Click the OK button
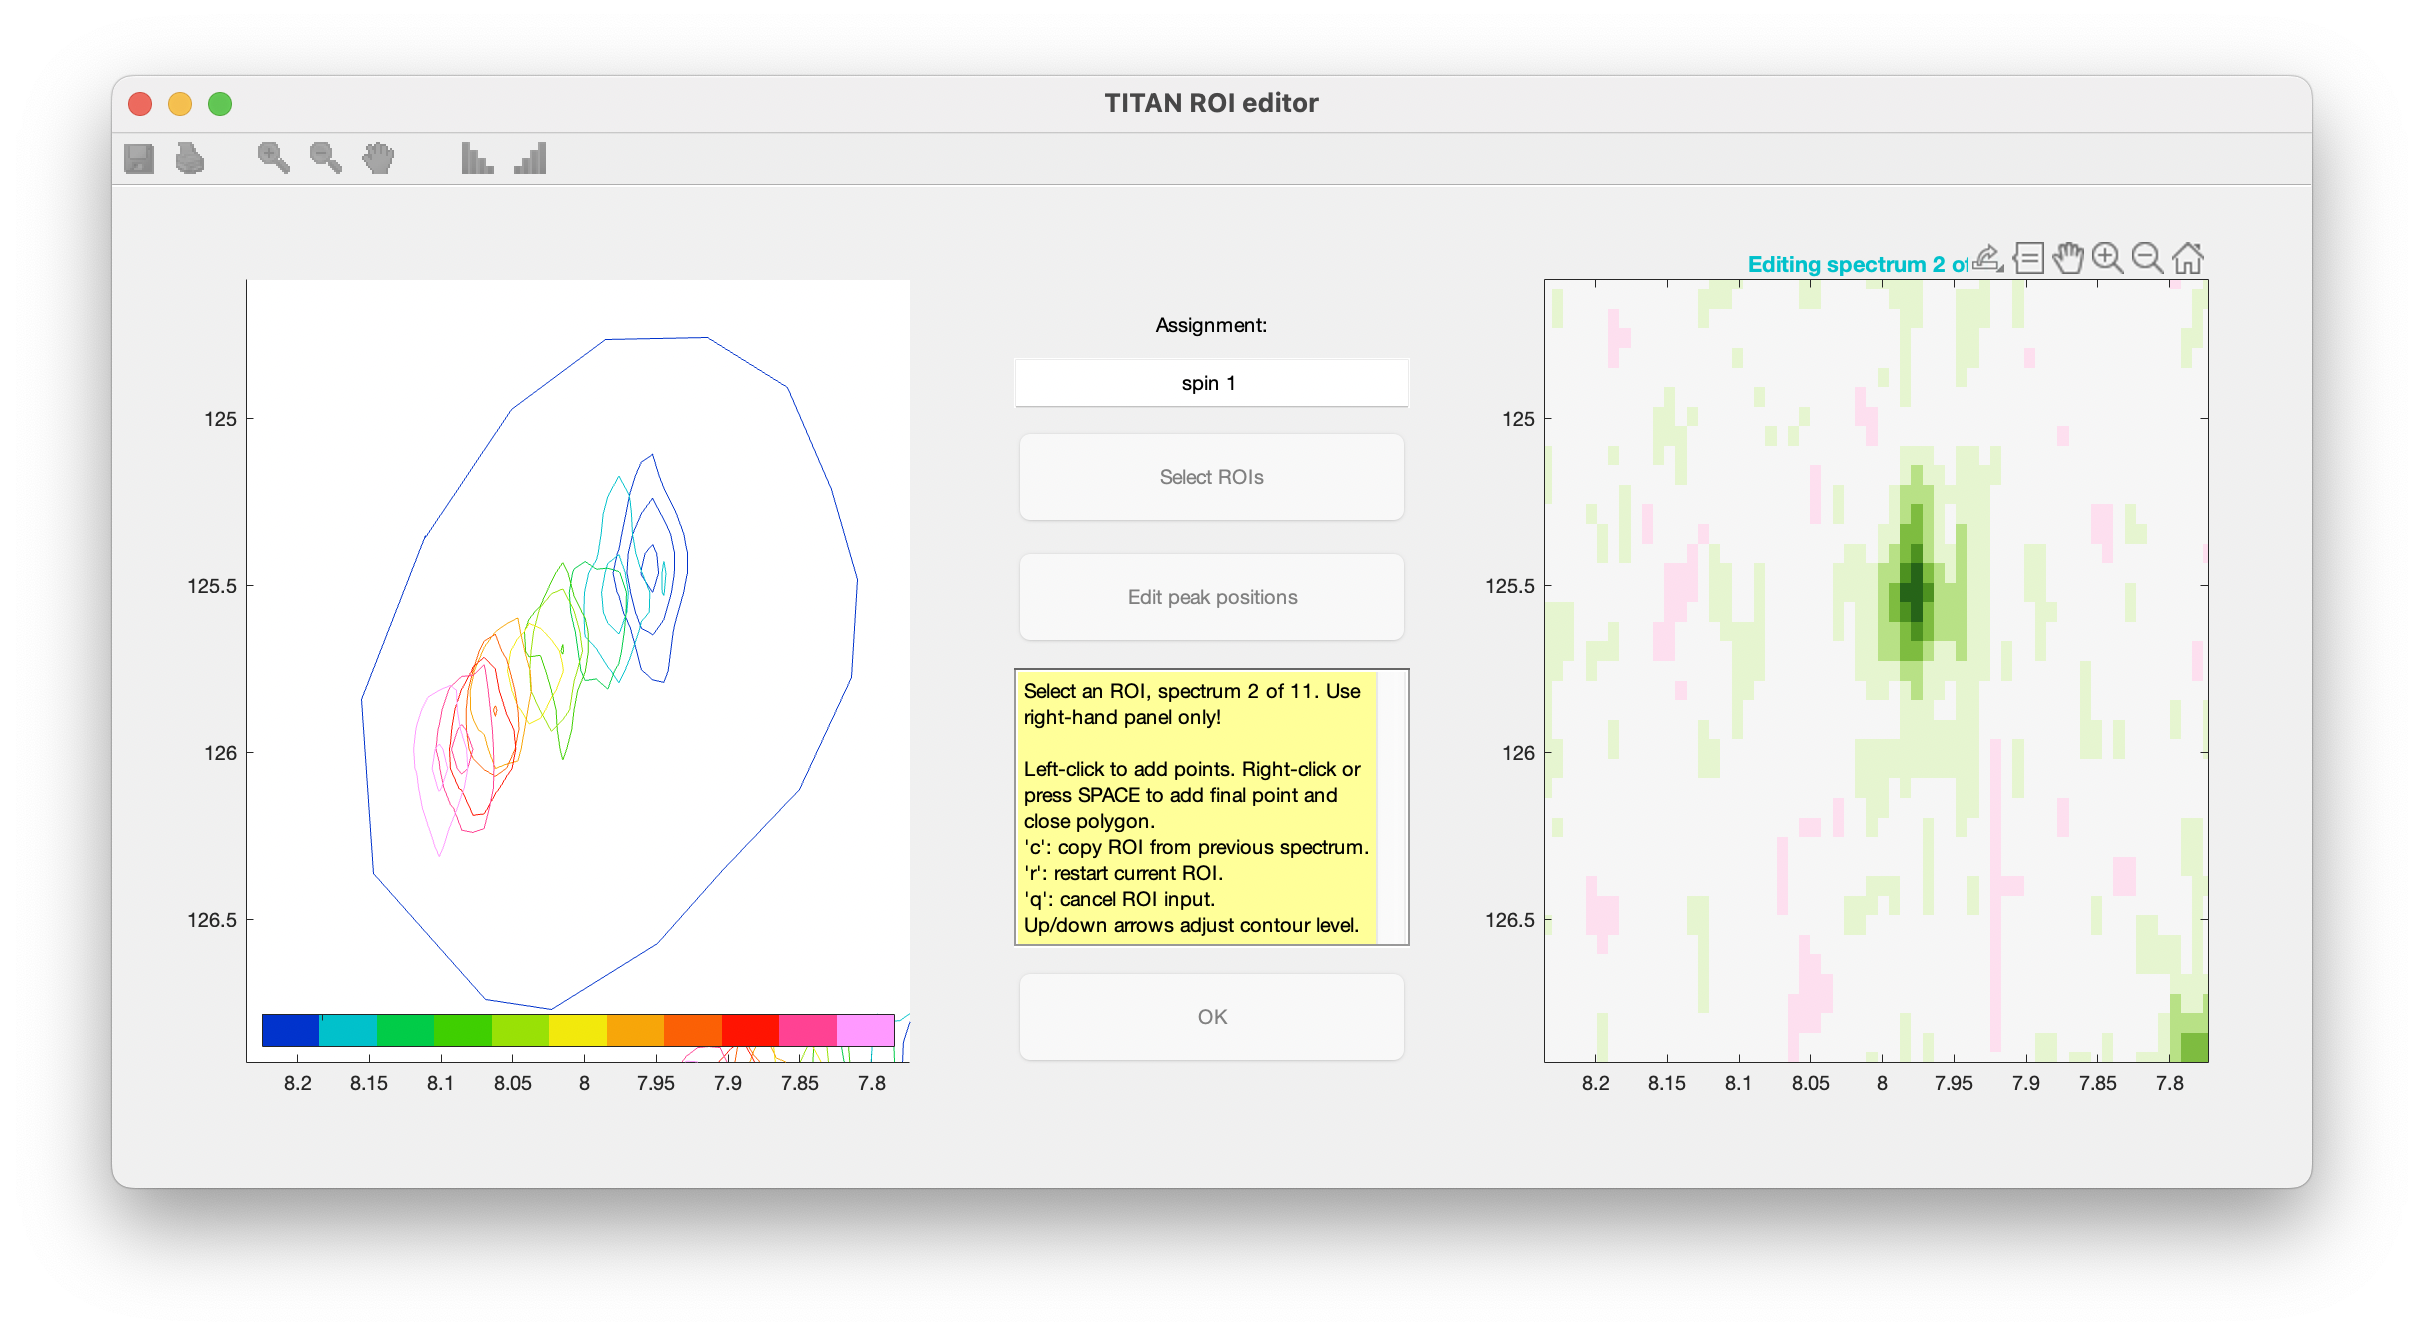This screenshot has height=1336, width=2424. tap(1211, 1017)
